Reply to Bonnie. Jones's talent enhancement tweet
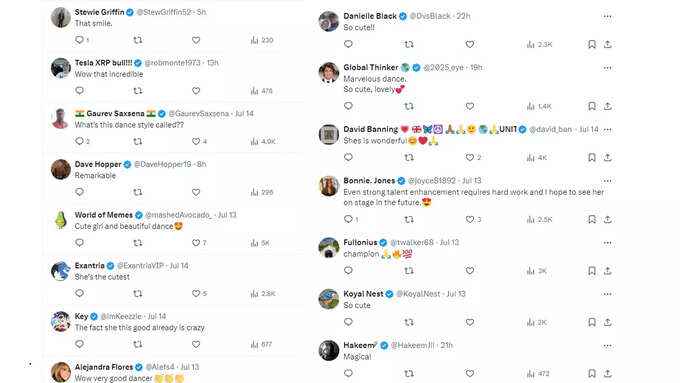Viewport: 680px width, 383px height. 348,219
